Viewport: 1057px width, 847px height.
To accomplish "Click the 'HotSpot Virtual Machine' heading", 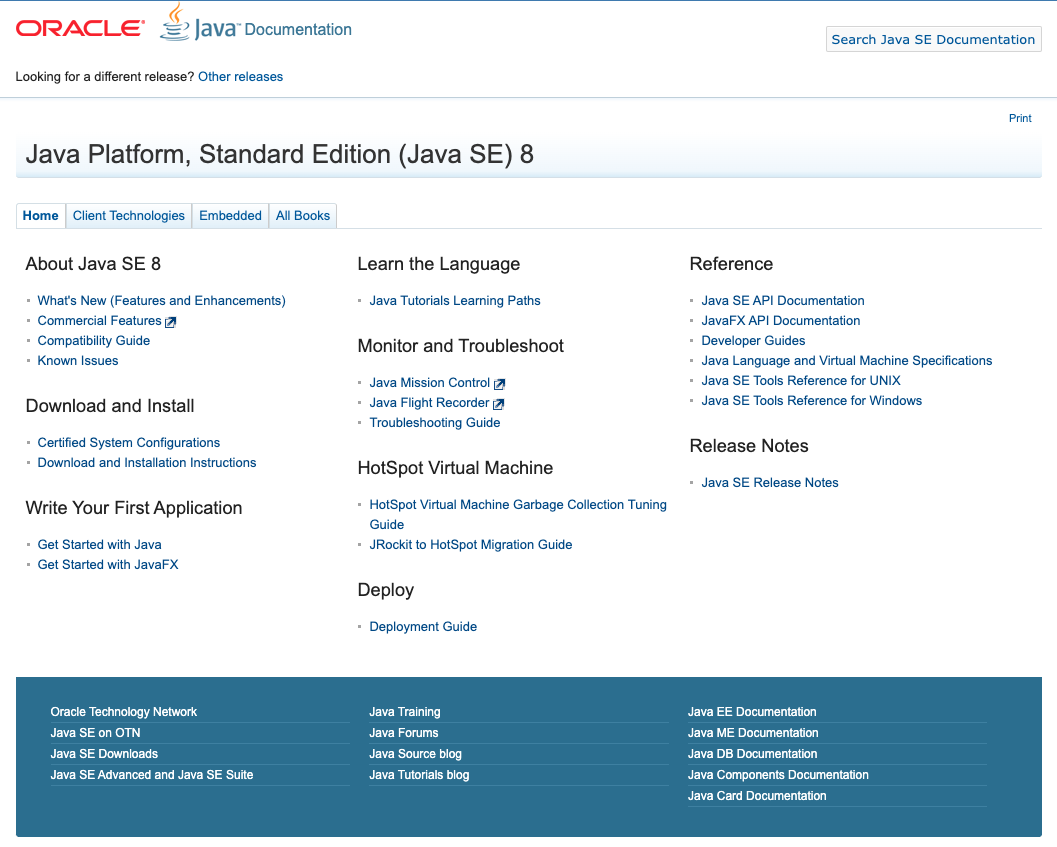I will (x=456, y=468).
